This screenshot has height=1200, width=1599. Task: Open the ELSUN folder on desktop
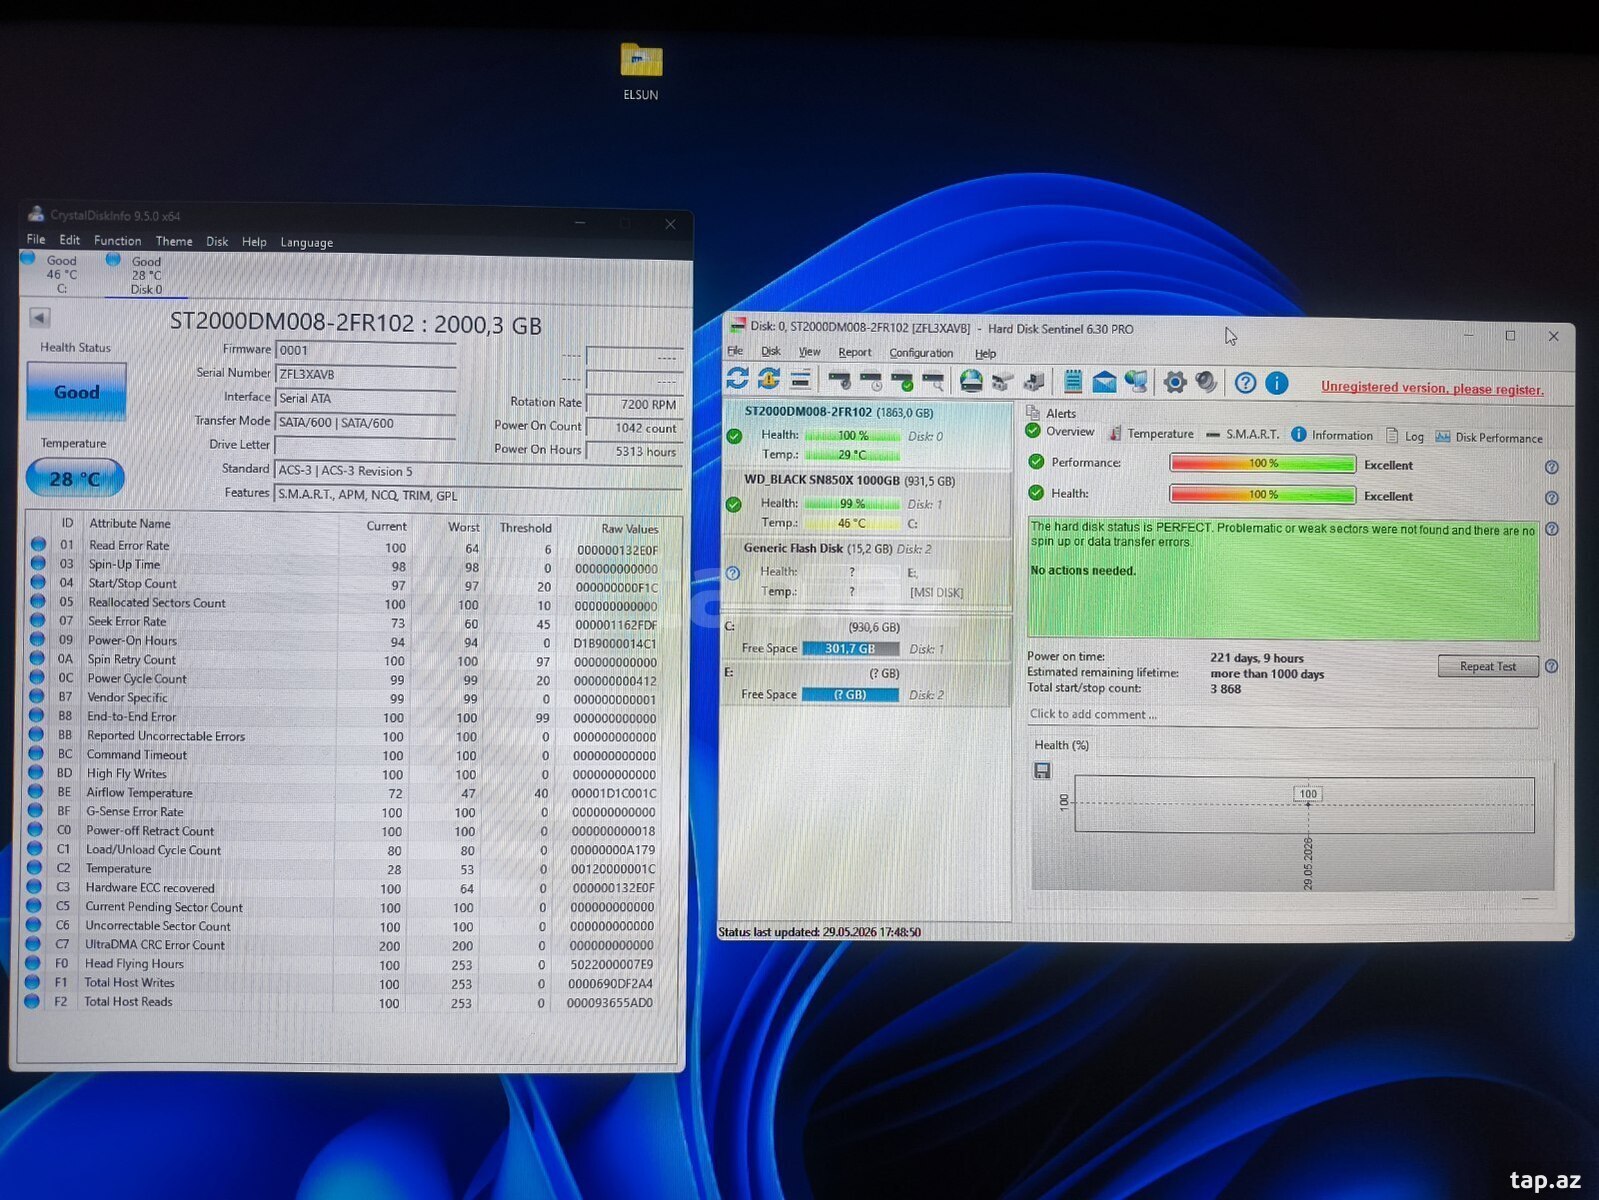pos(641,71)
